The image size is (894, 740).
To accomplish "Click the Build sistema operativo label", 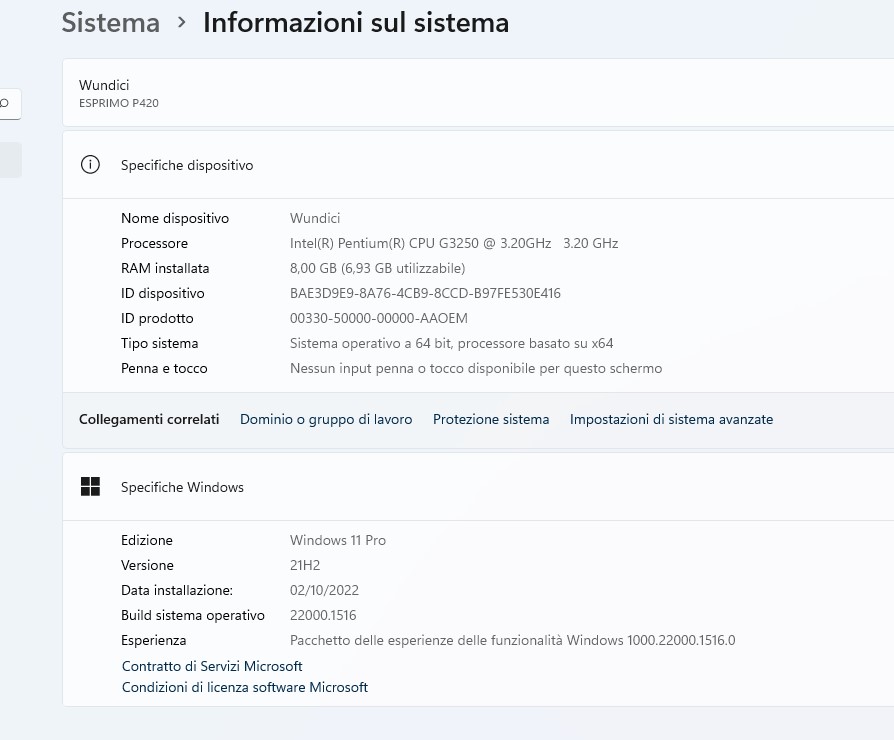I will 193,616.
